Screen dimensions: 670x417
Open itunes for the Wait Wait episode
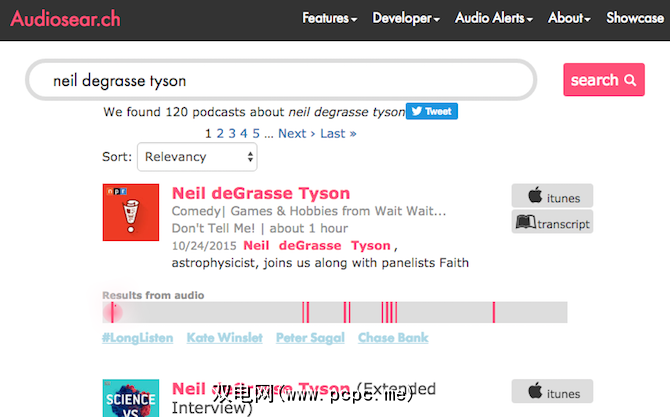click(x=552, y=196)
